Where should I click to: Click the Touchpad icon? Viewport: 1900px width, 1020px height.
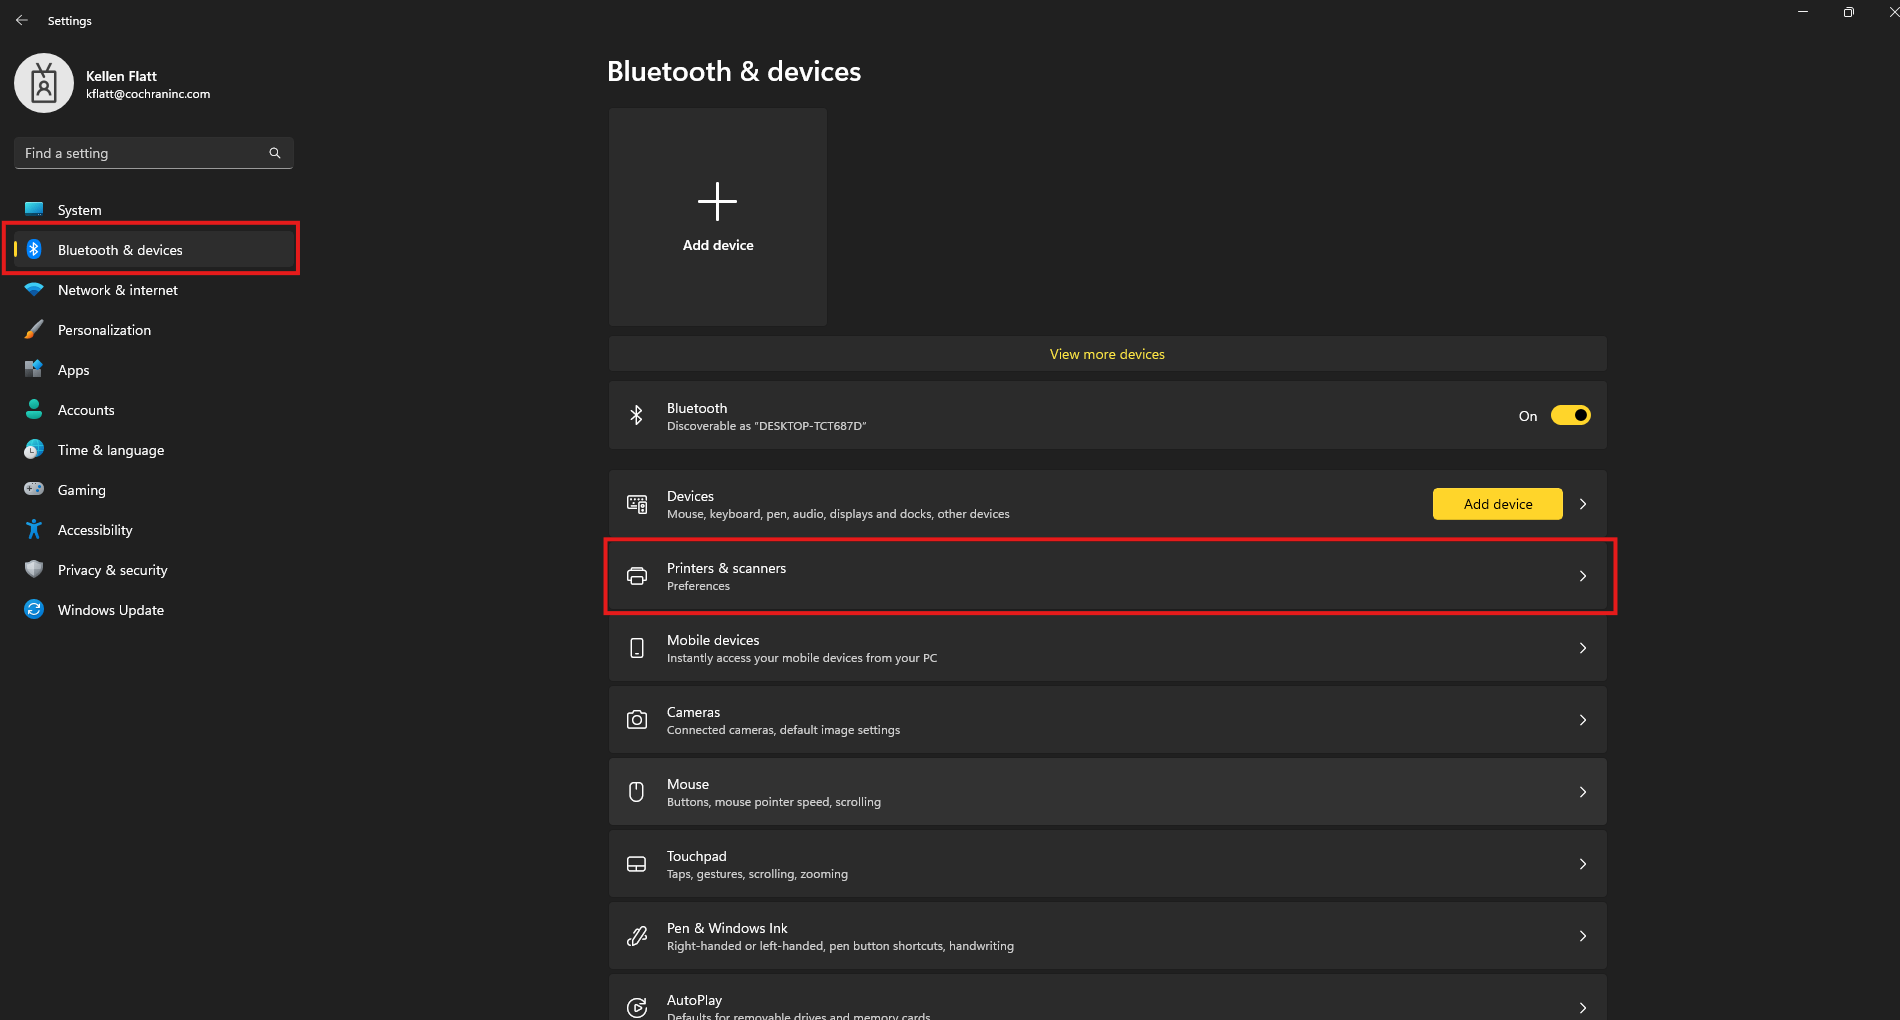[636, 864]
